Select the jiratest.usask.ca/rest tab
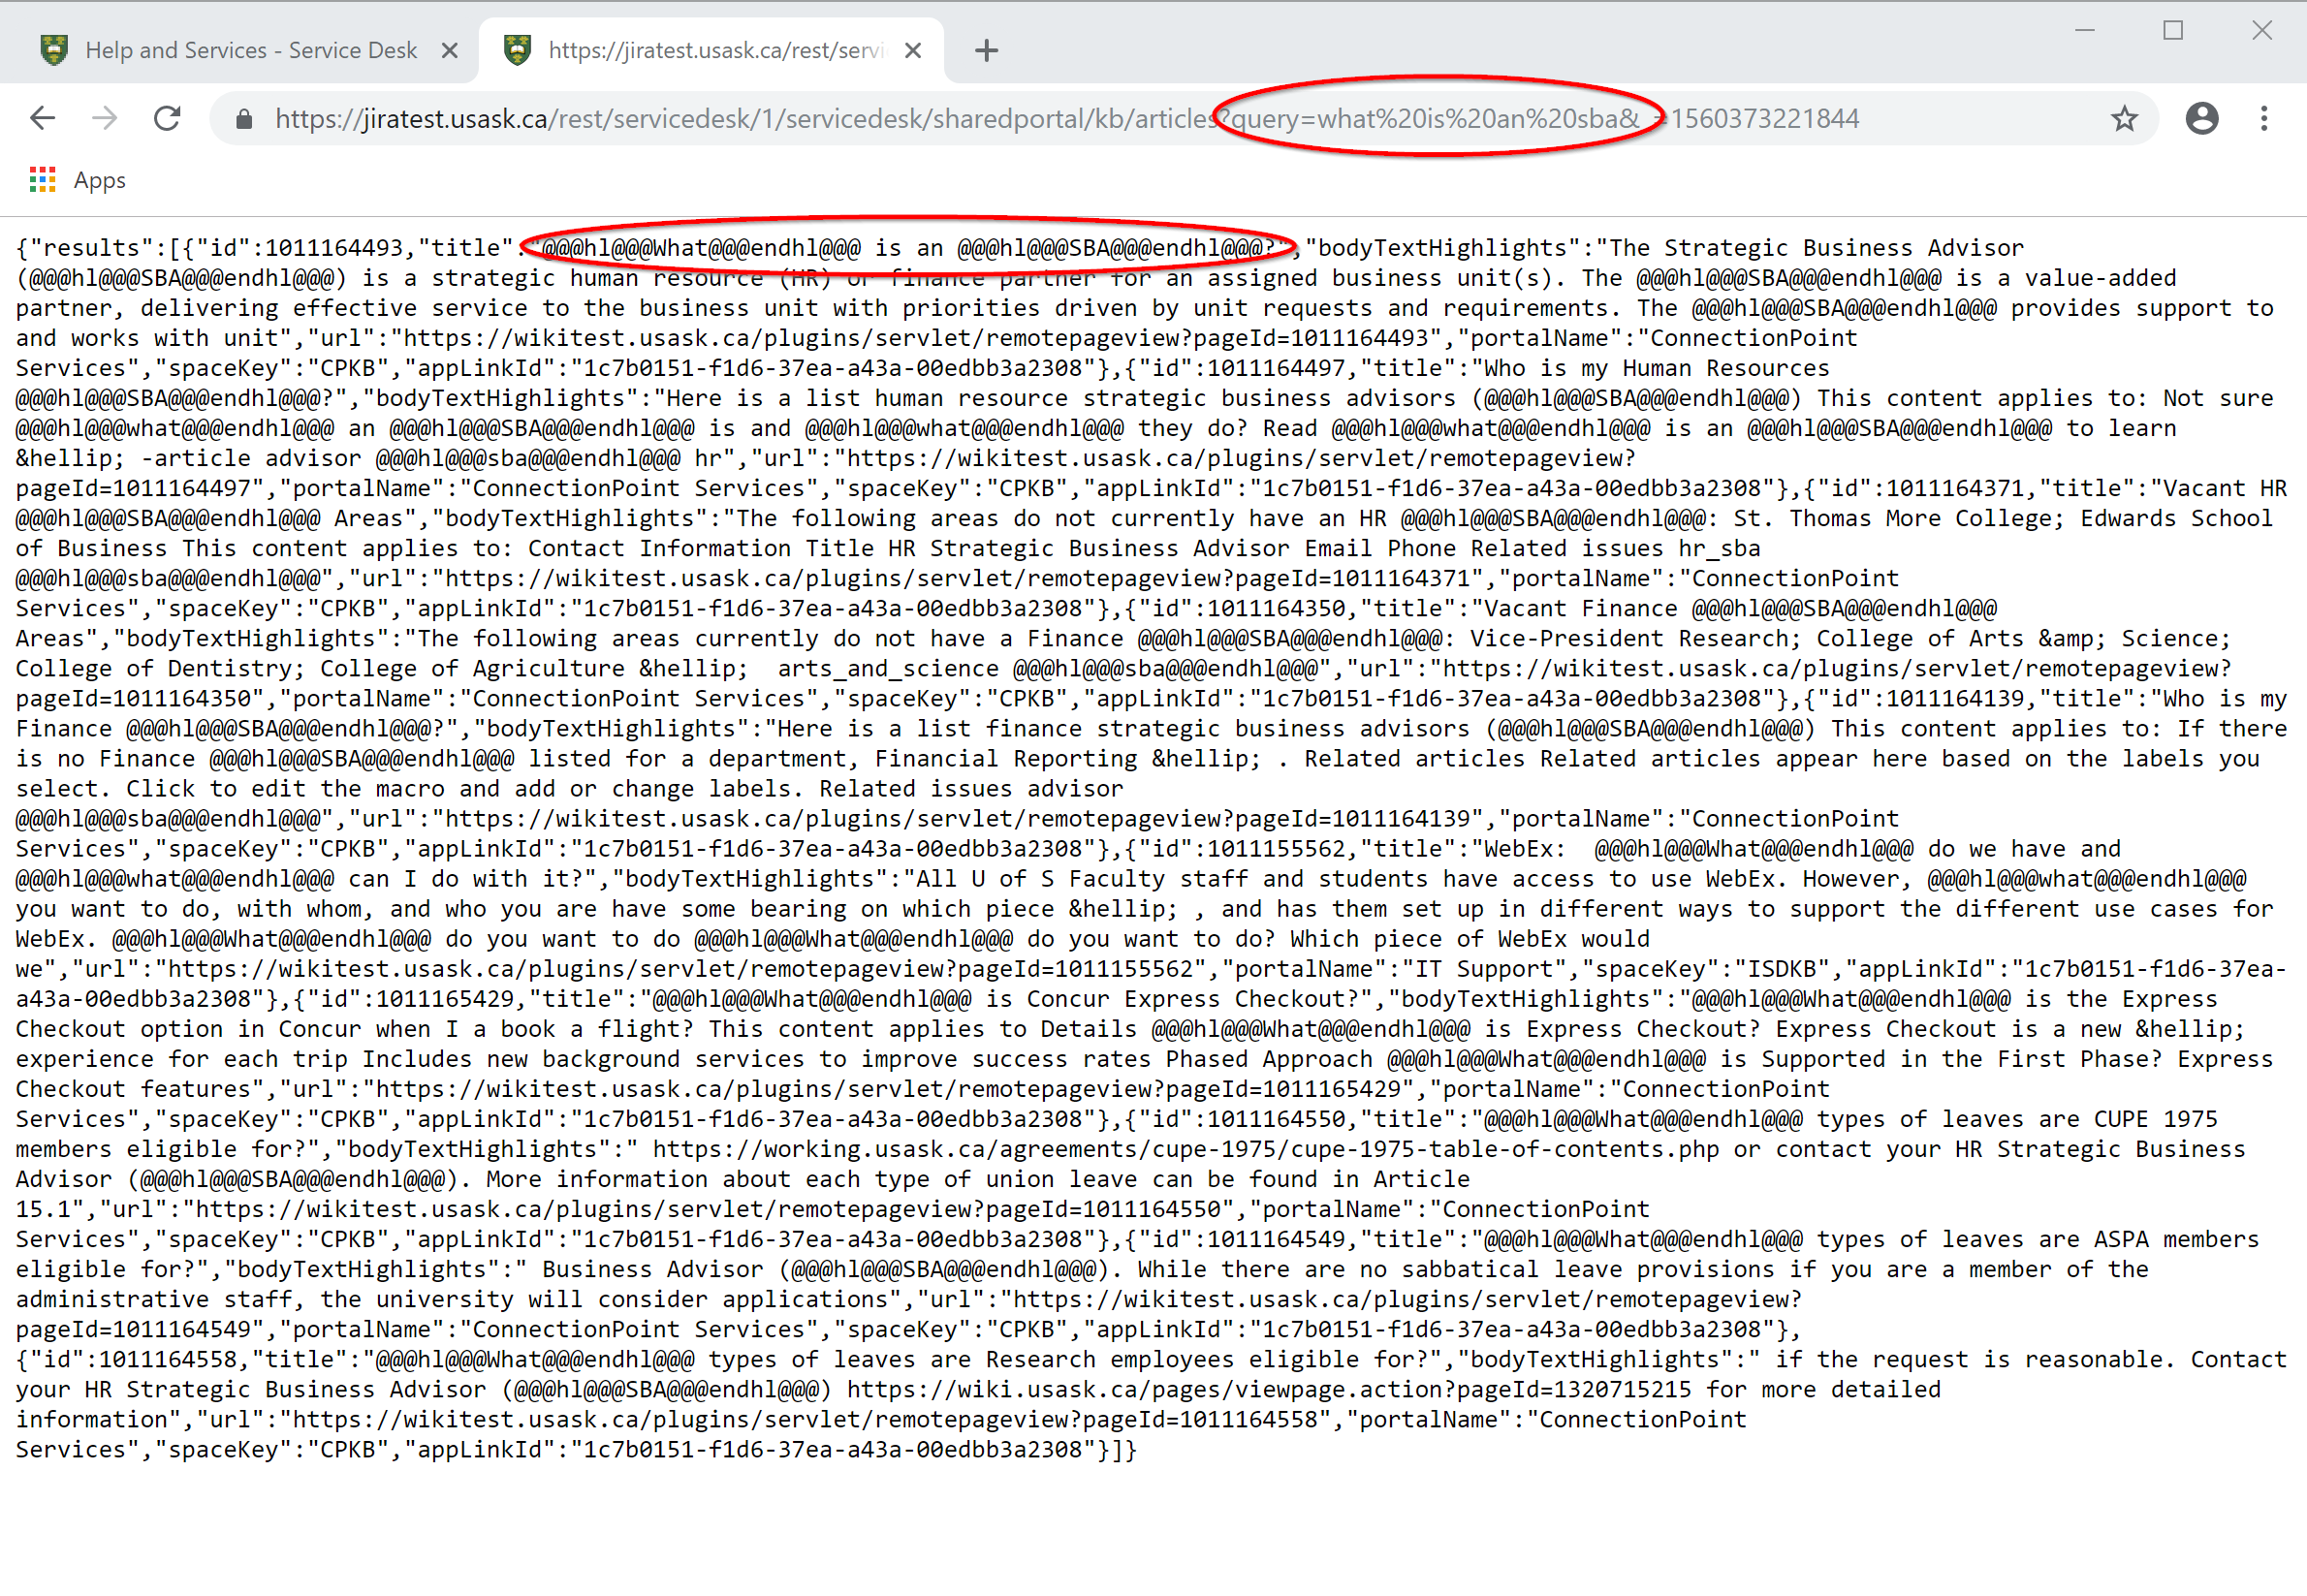This screenshot has width=2307, height=1596. point(712,50)
